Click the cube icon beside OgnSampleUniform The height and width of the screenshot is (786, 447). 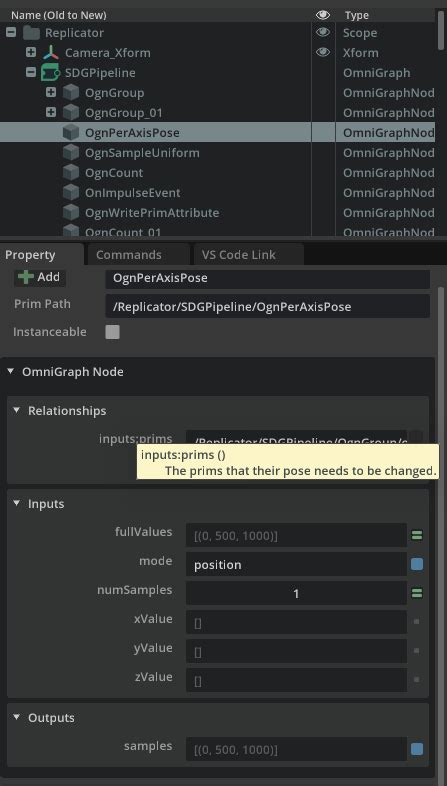point(71,152)
